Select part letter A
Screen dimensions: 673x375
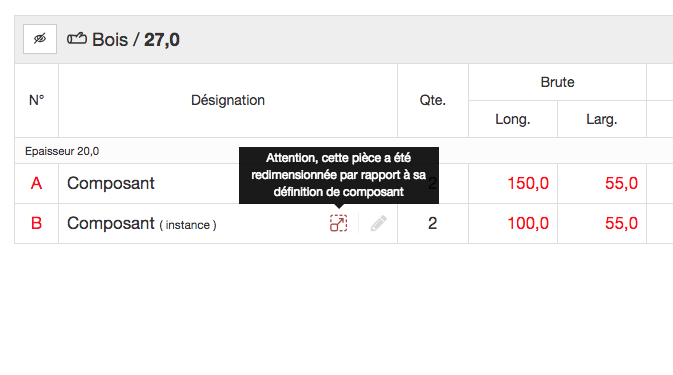[36, 184]
